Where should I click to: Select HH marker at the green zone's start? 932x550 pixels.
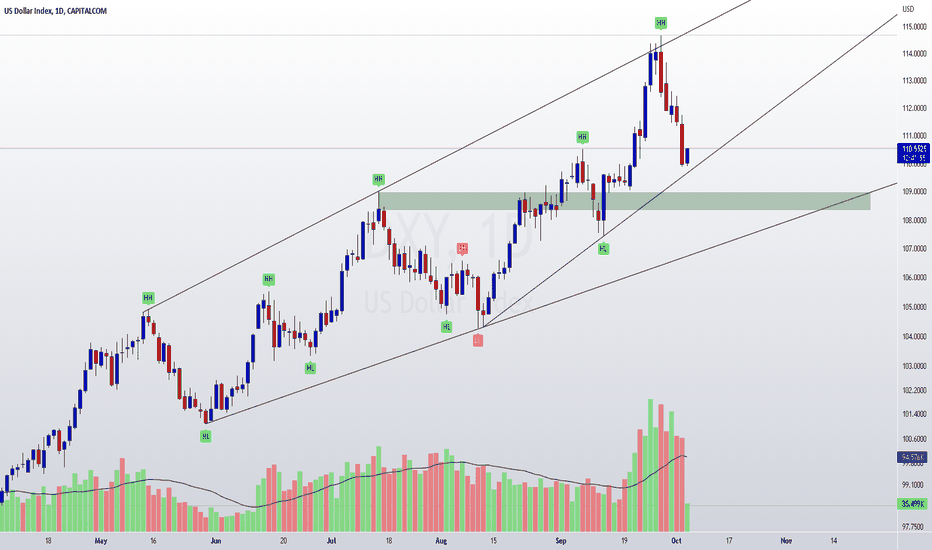(379, 179)
